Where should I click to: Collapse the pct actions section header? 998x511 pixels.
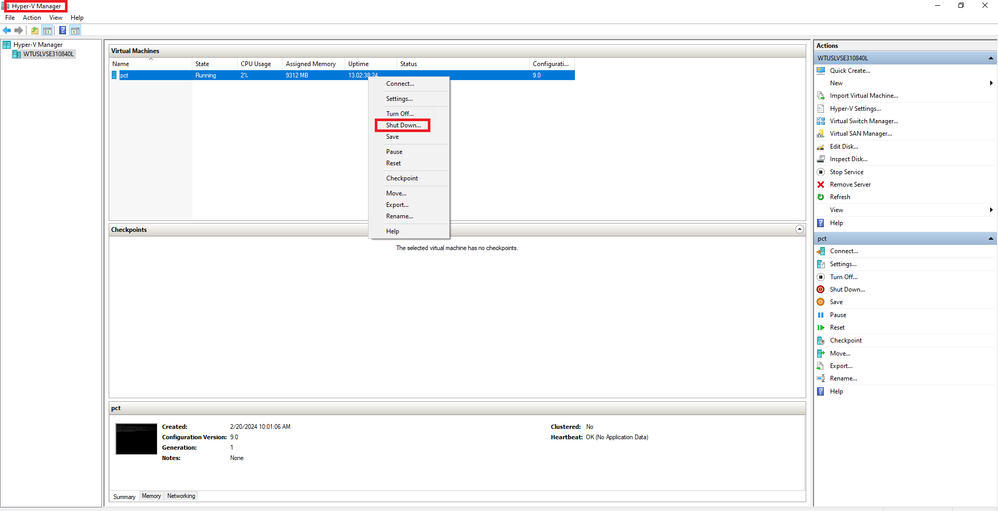pyautogui.click(x=991, y=239)
